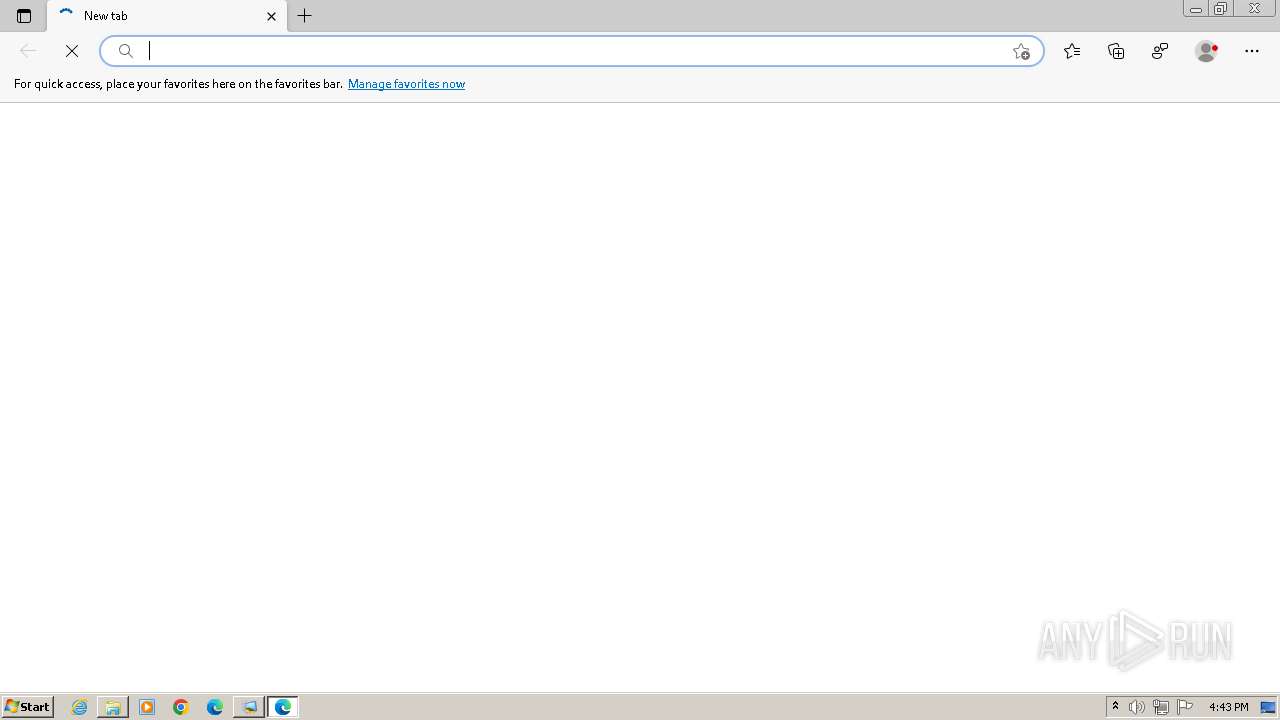
Task: Click Manage favorites now link
Action: 406,84
